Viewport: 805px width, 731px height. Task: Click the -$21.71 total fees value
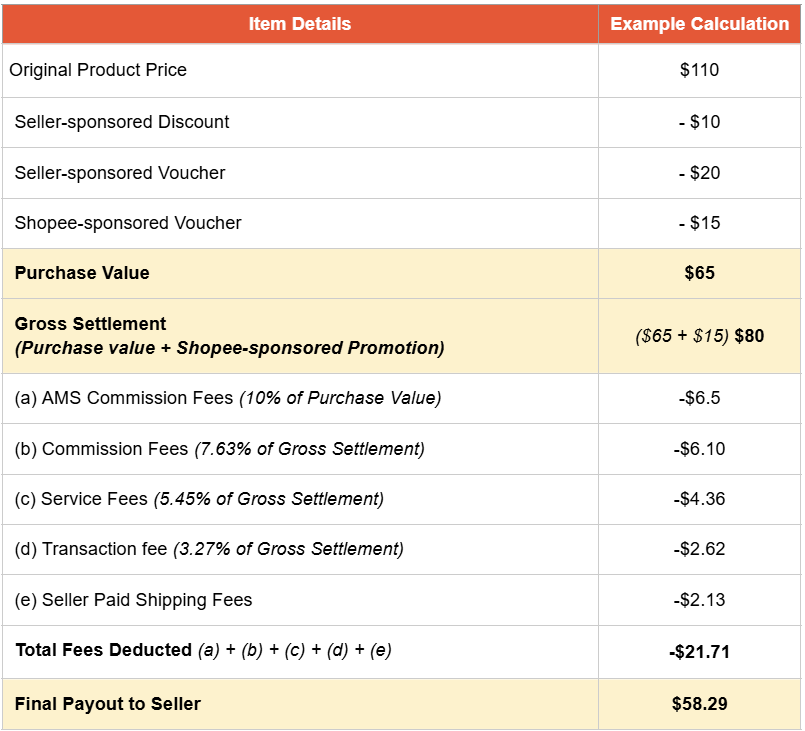pos(699,652)
